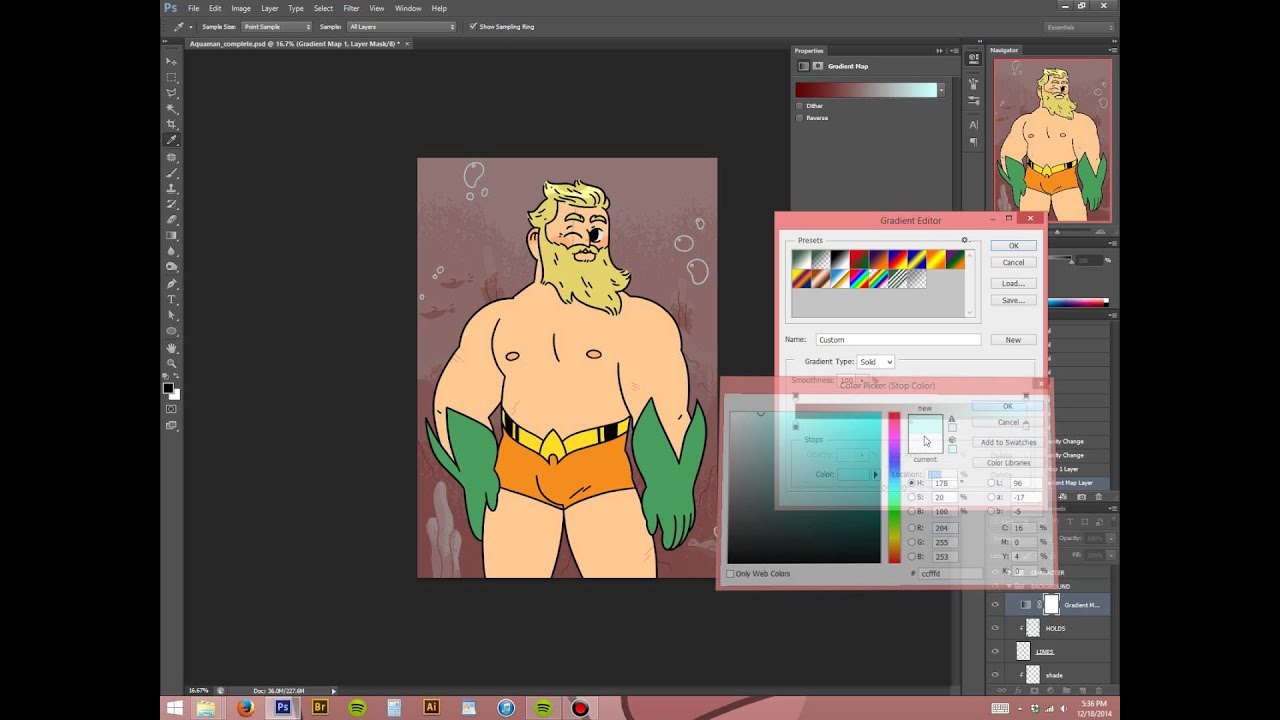
Task: Select the Dodge tool
Action: coord(171,267)
